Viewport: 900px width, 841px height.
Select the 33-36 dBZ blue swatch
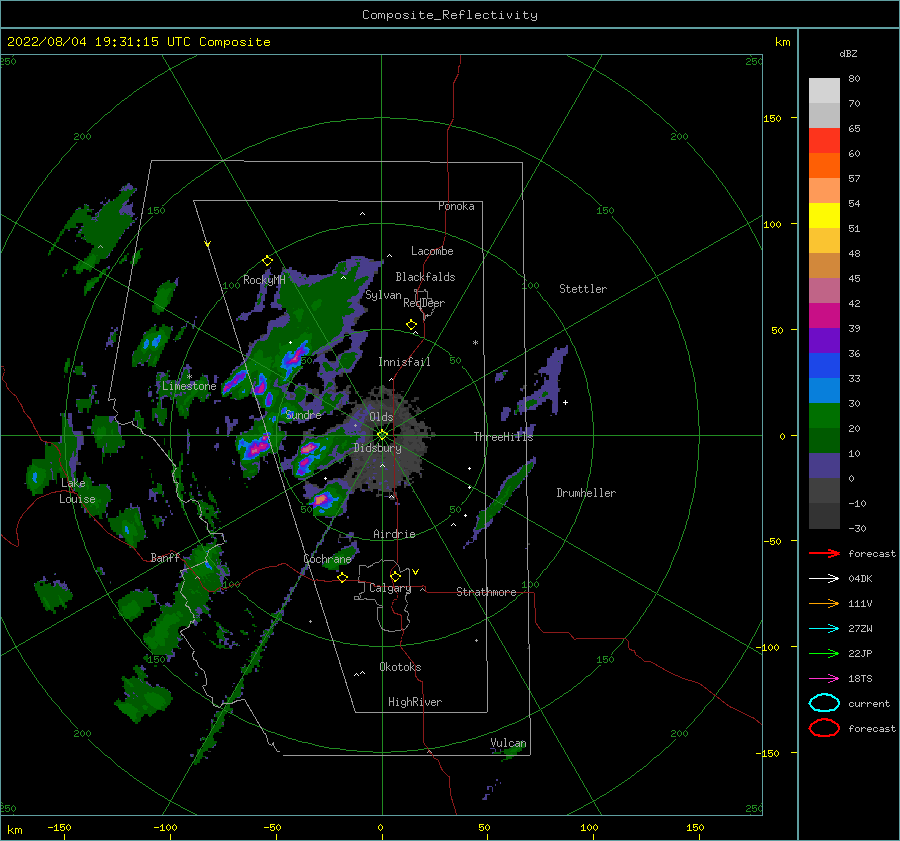[824, 366]
